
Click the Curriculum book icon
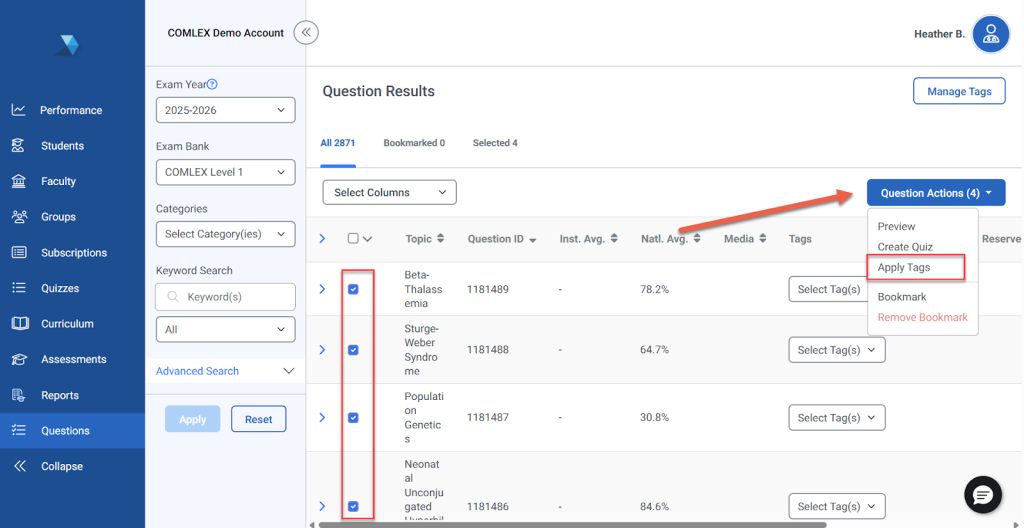[18, 324]
